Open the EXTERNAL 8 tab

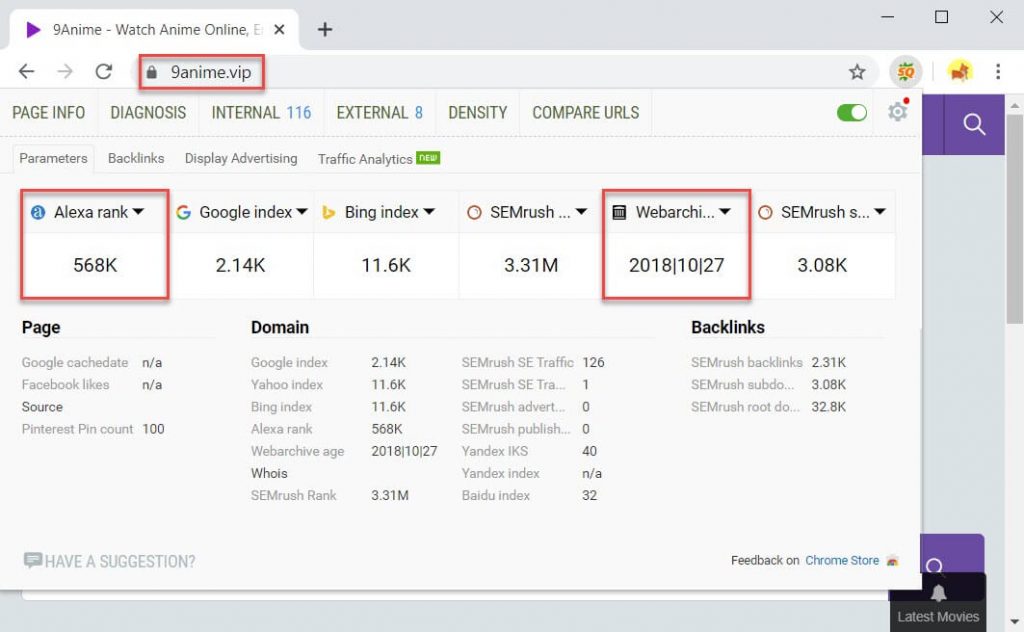(379, 112)
